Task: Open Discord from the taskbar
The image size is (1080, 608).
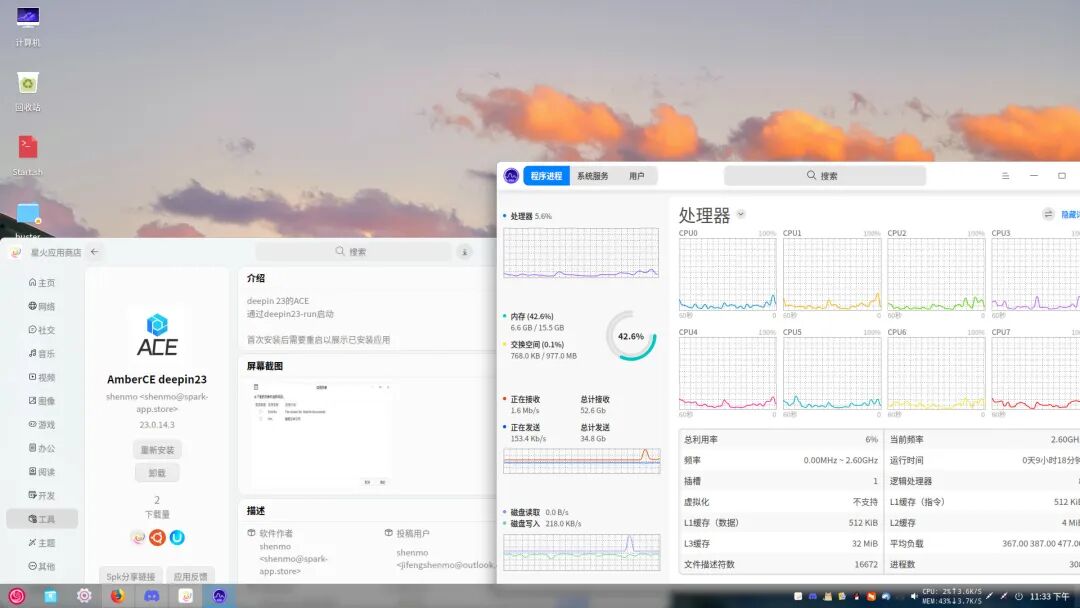Action: click(x=152, y=596)
